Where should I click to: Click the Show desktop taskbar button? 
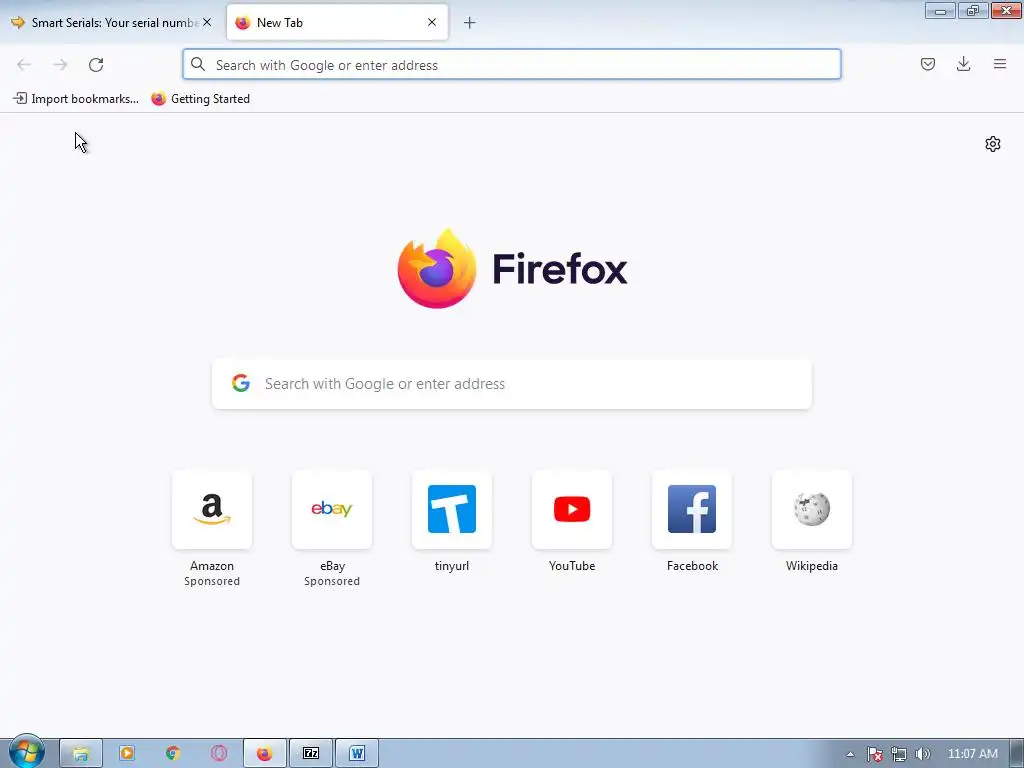coord(1016,754)
